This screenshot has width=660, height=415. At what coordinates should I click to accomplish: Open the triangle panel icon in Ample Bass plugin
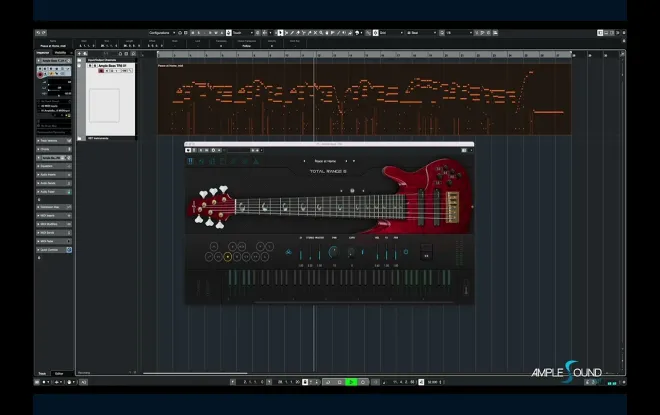tap(256, 161)
